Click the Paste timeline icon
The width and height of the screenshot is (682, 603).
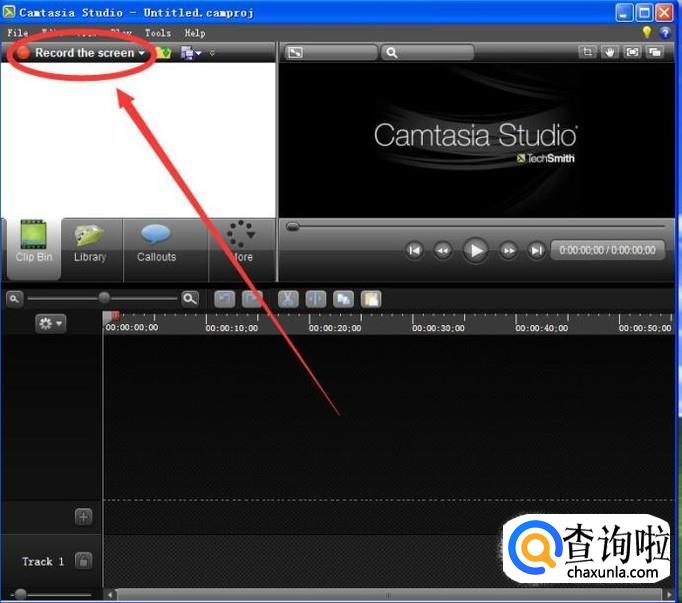[371, 299]
